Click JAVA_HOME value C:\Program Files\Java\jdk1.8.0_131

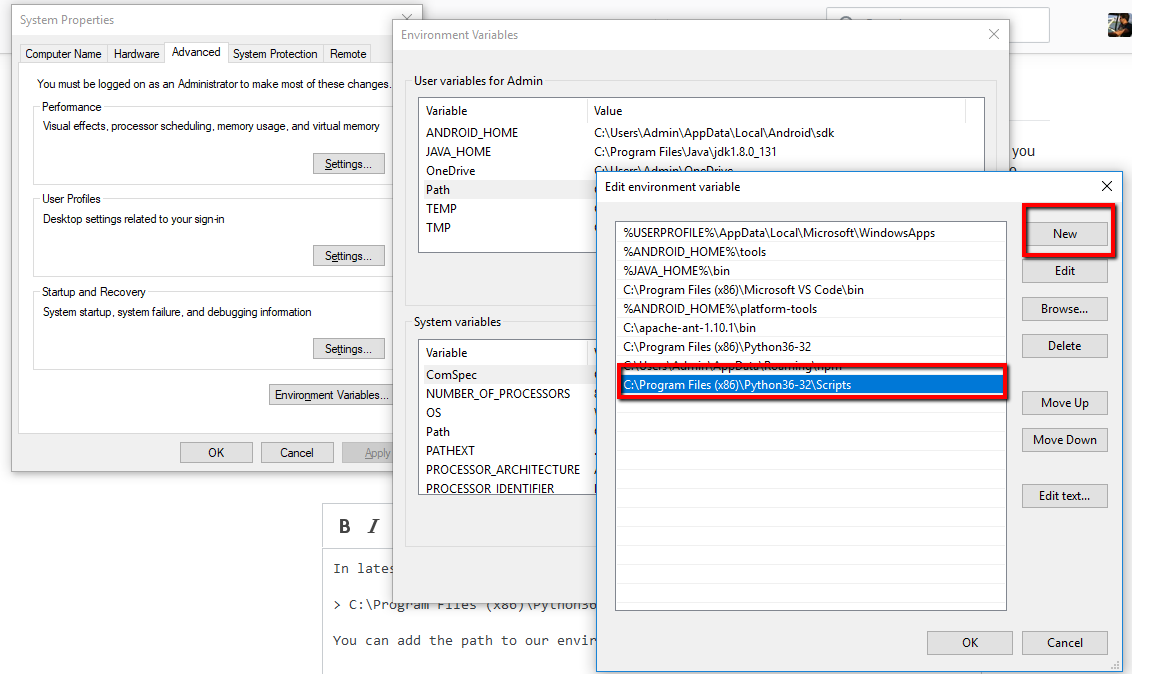pyautogui.click(x=685, y=152)
